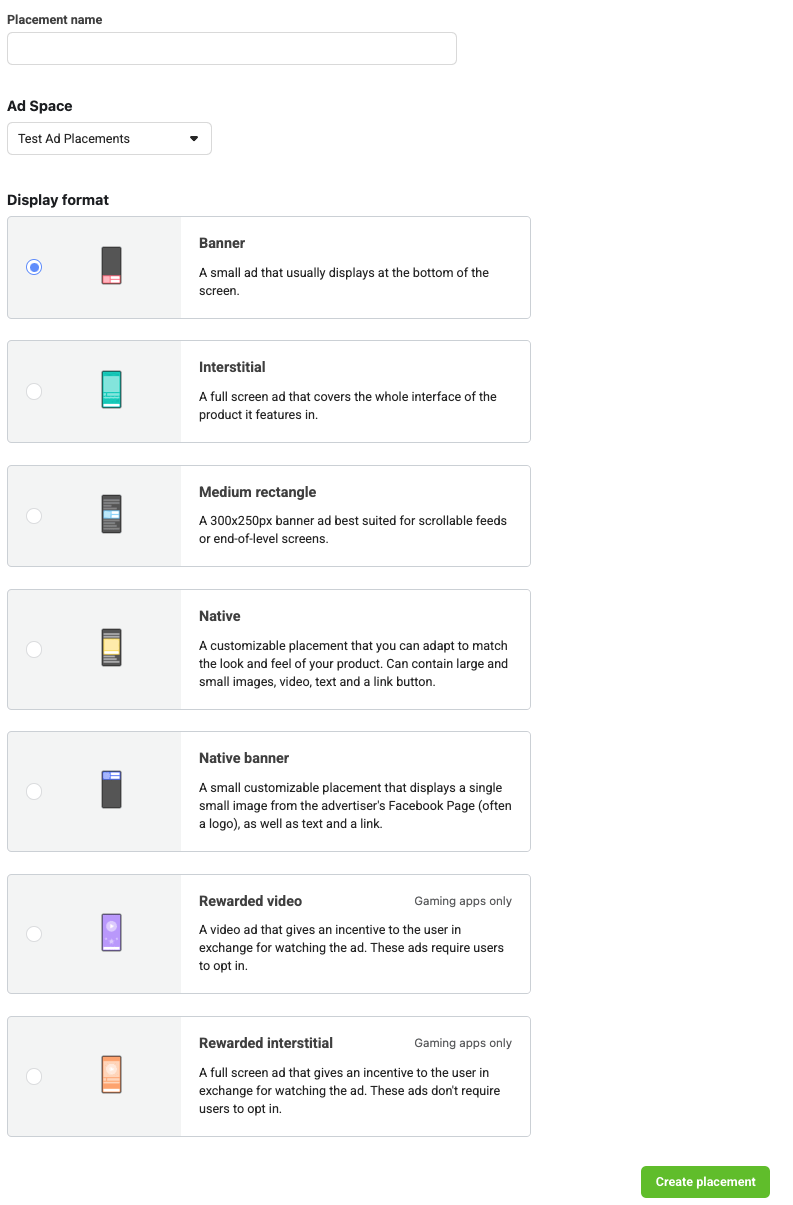Image resolution: width=793 pixels, height=1205 pixels.
Task: Open the Ad Space dropdown
Action: [x=109, y=139]
